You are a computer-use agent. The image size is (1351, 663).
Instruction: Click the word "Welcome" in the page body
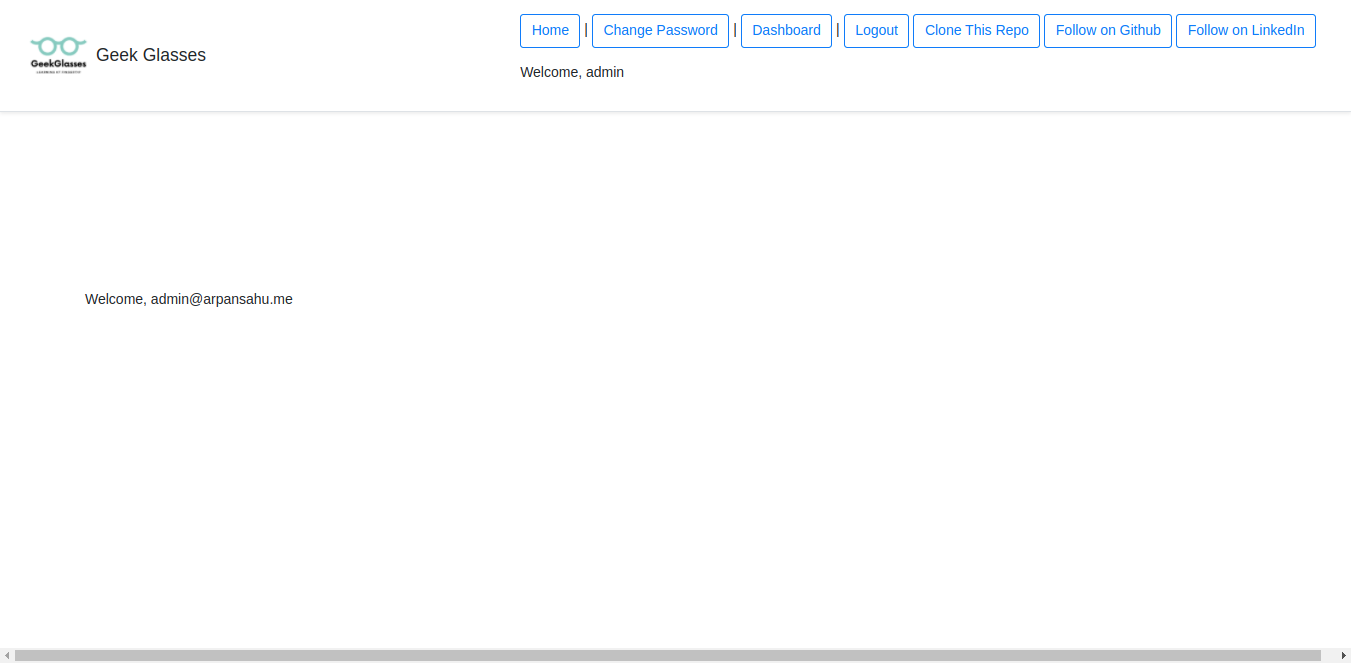pyautogui.click(x=115, y=299)
